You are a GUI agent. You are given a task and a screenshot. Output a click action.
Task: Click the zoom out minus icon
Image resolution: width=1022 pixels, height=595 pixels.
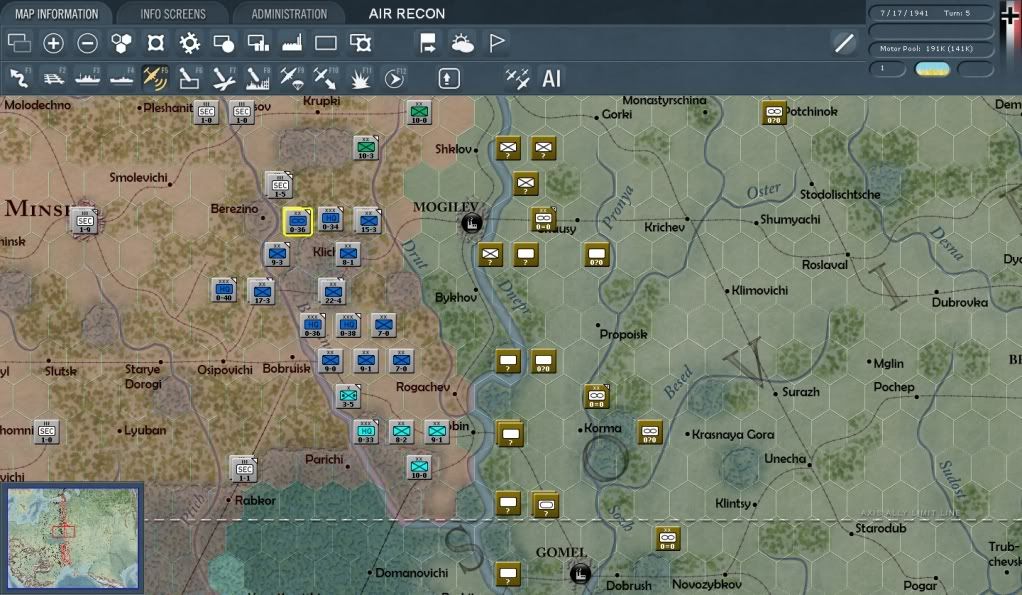click(x=87, y=43)
